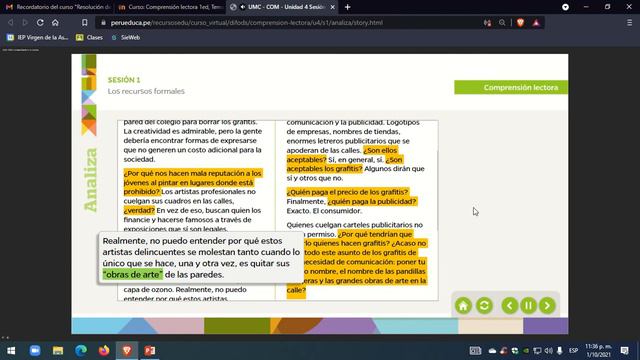Open the notifications action center
This screenshot has width=640, height=360.
(x=624, y=351)
